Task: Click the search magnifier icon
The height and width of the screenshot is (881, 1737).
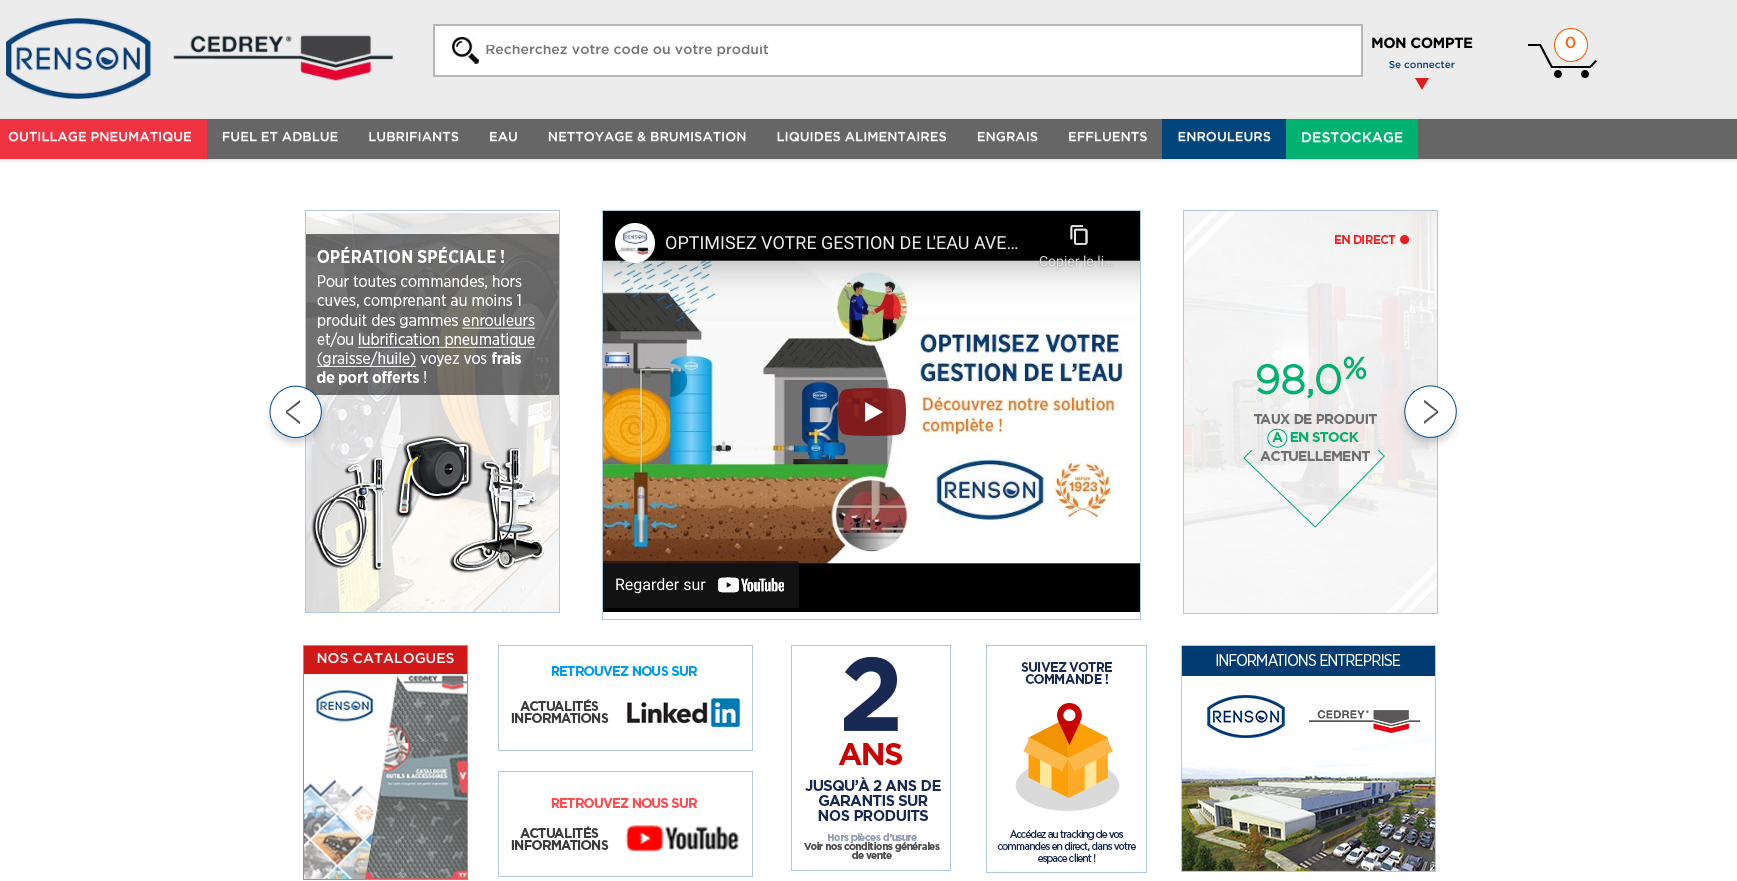Action: pos(464,50)
